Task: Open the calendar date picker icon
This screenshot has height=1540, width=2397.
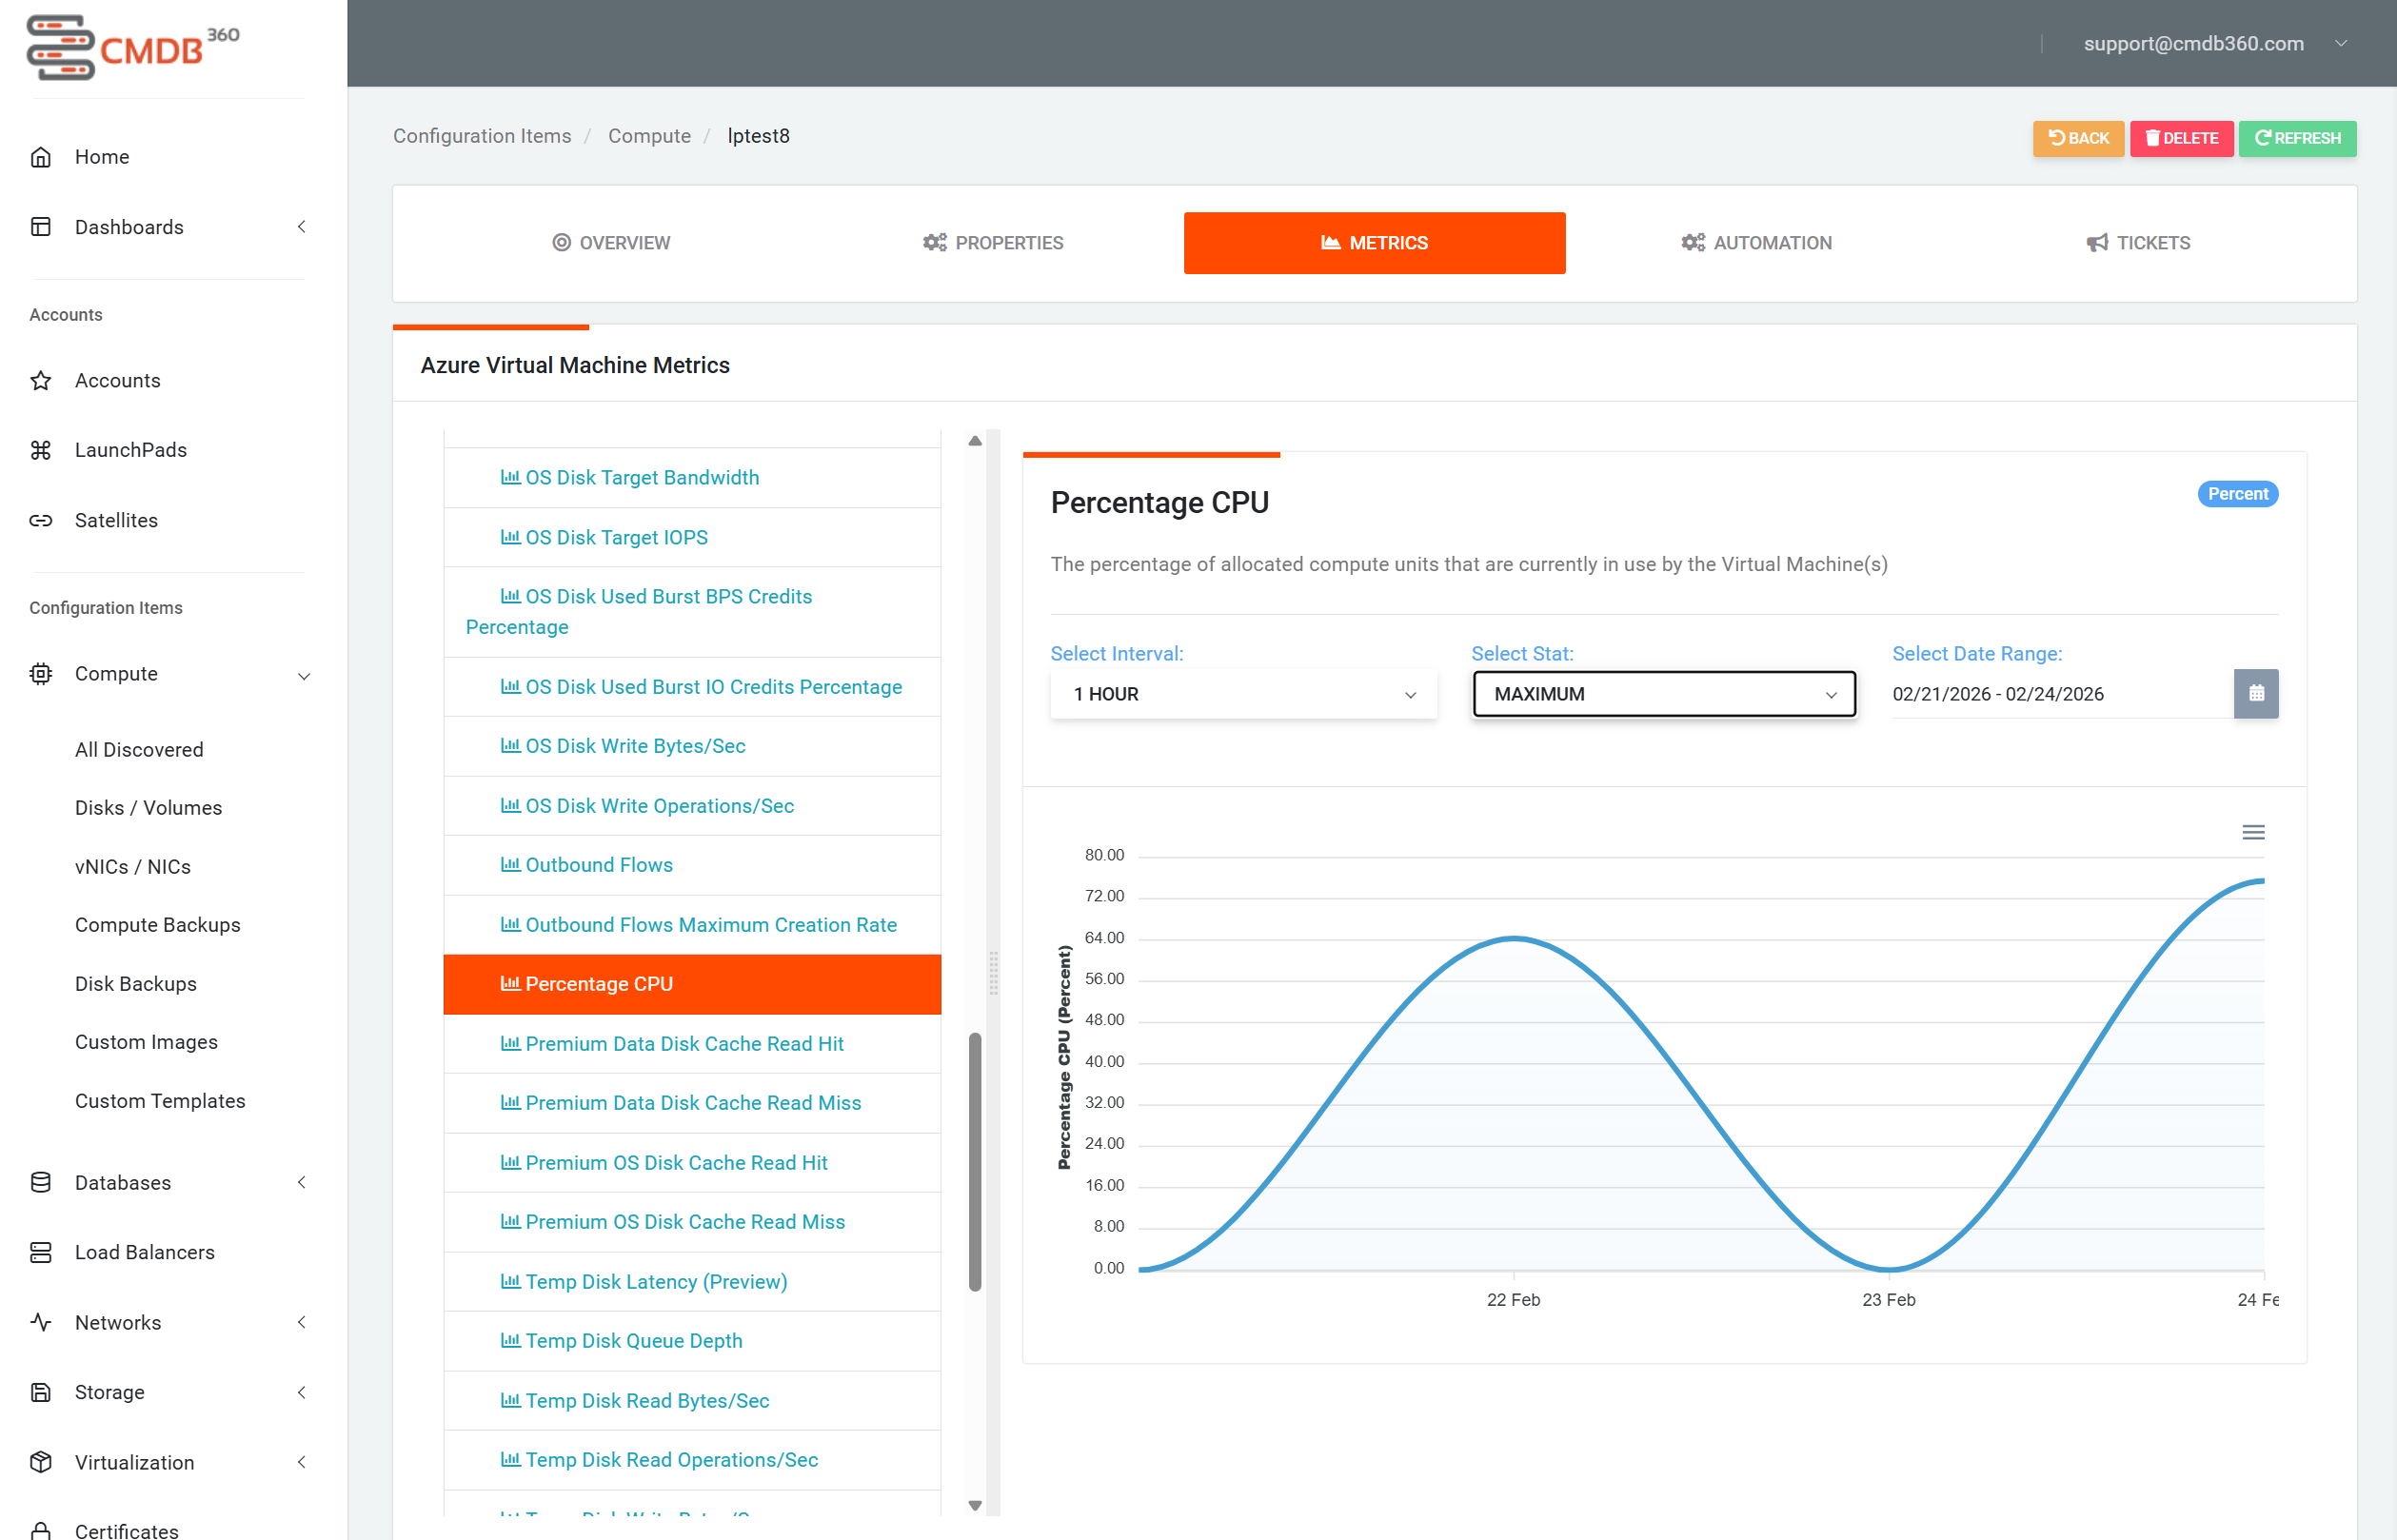Action: [2256, 694]
